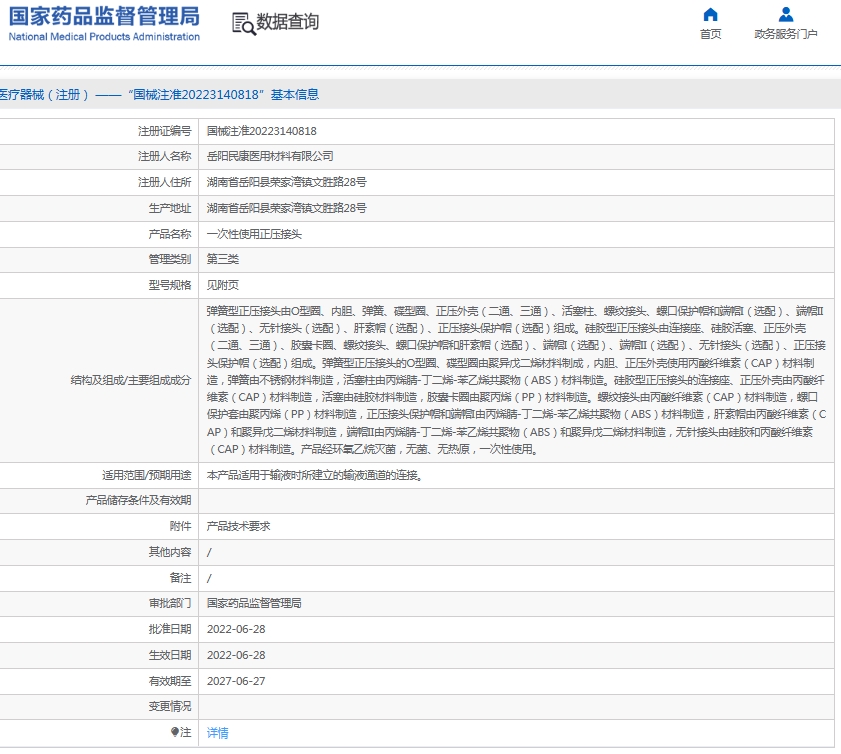Click the 生产地址 label
Viewport: 841px width, 754px height.
click(x=170, y=208)
